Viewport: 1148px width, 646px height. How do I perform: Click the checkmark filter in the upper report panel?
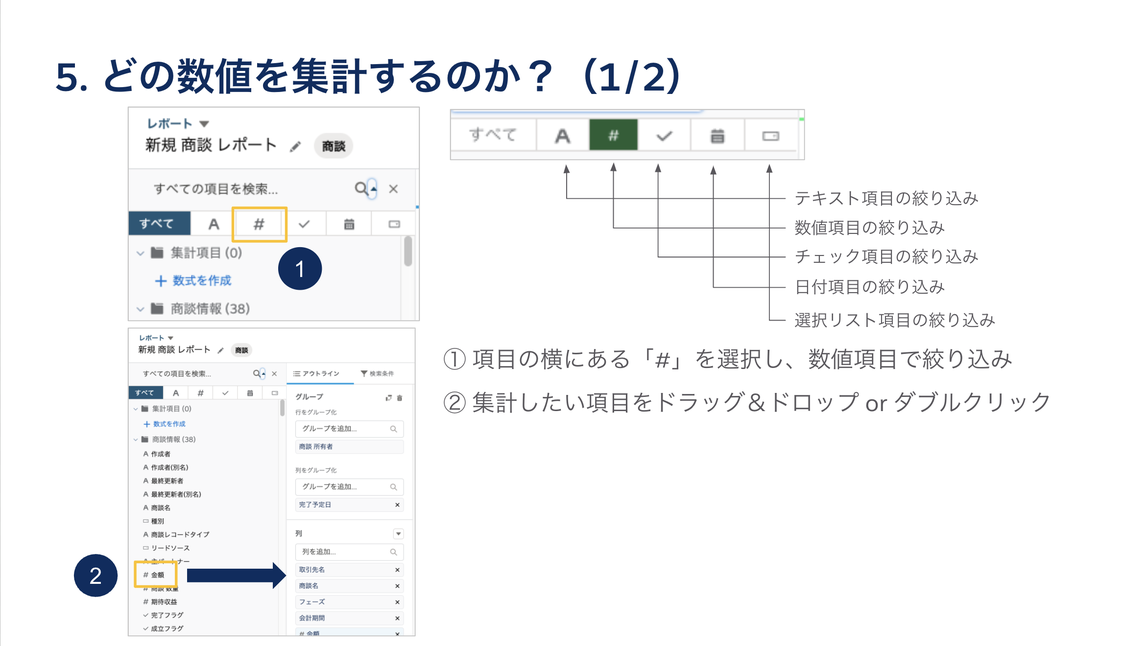[304, 224]
